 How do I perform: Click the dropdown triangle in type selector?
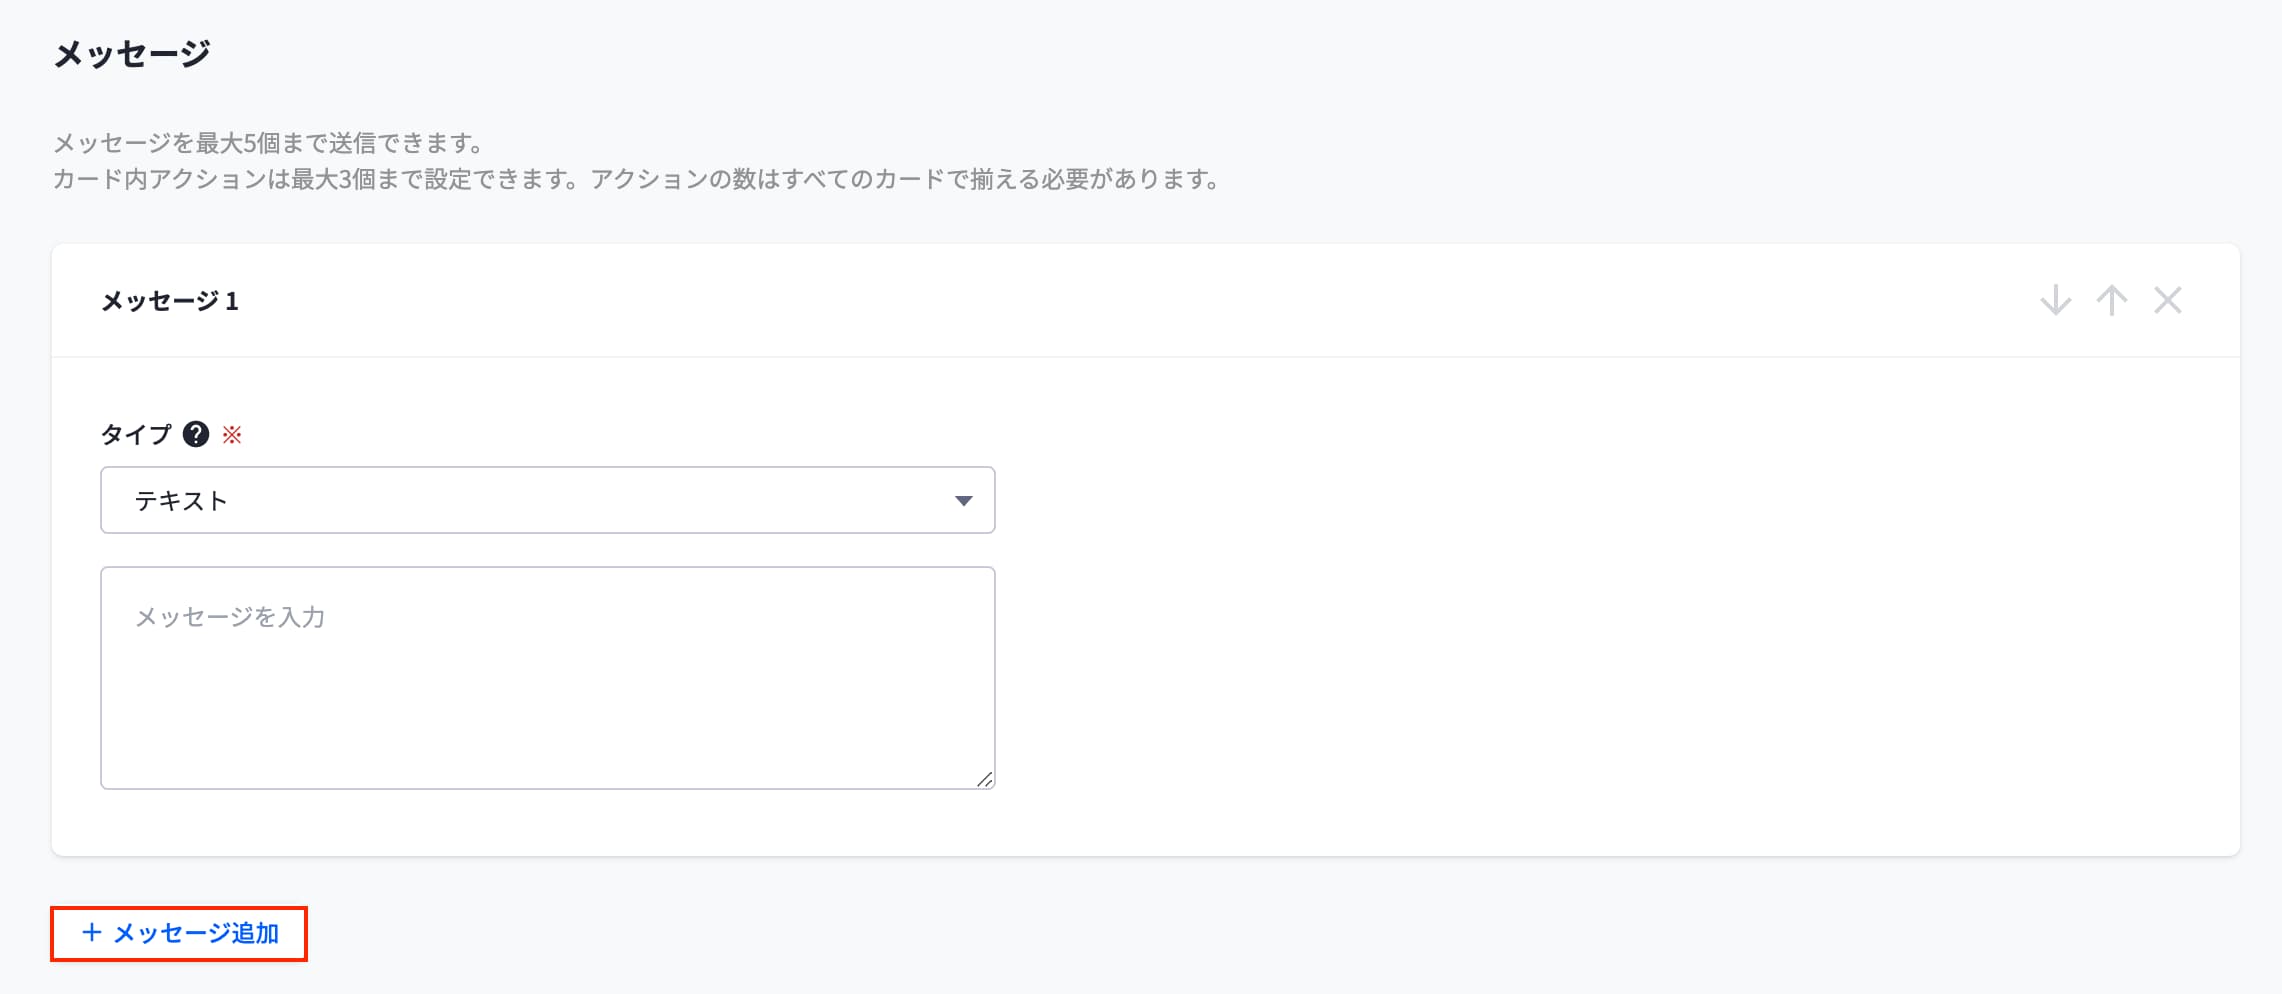click(963, 500)
